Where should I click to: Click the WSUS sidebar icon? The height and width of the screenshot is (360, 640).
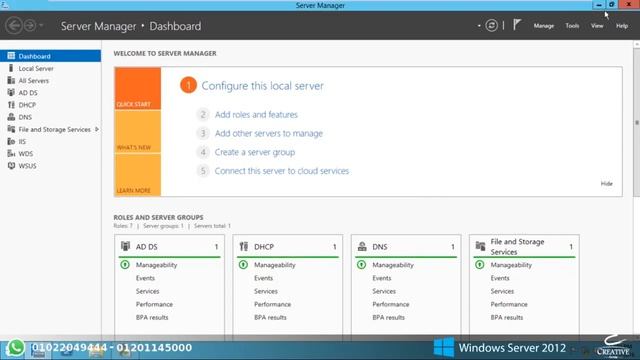click(11, 166)
